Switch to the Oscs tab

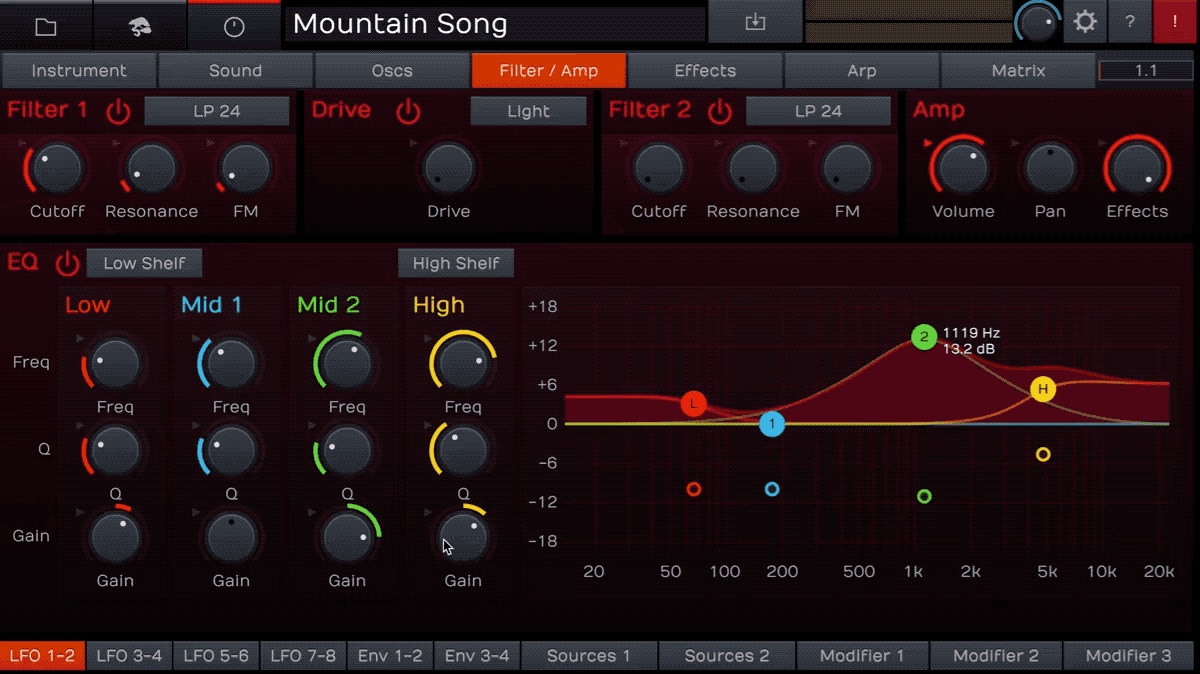(392, 71)
